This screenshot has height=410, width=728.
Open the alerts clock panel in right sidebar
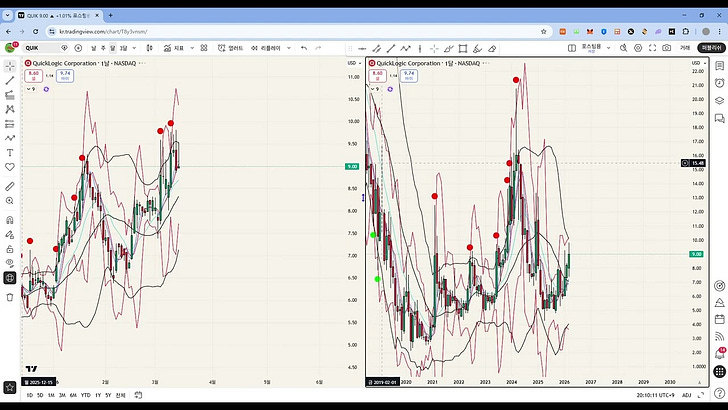(x=720, y=83)
